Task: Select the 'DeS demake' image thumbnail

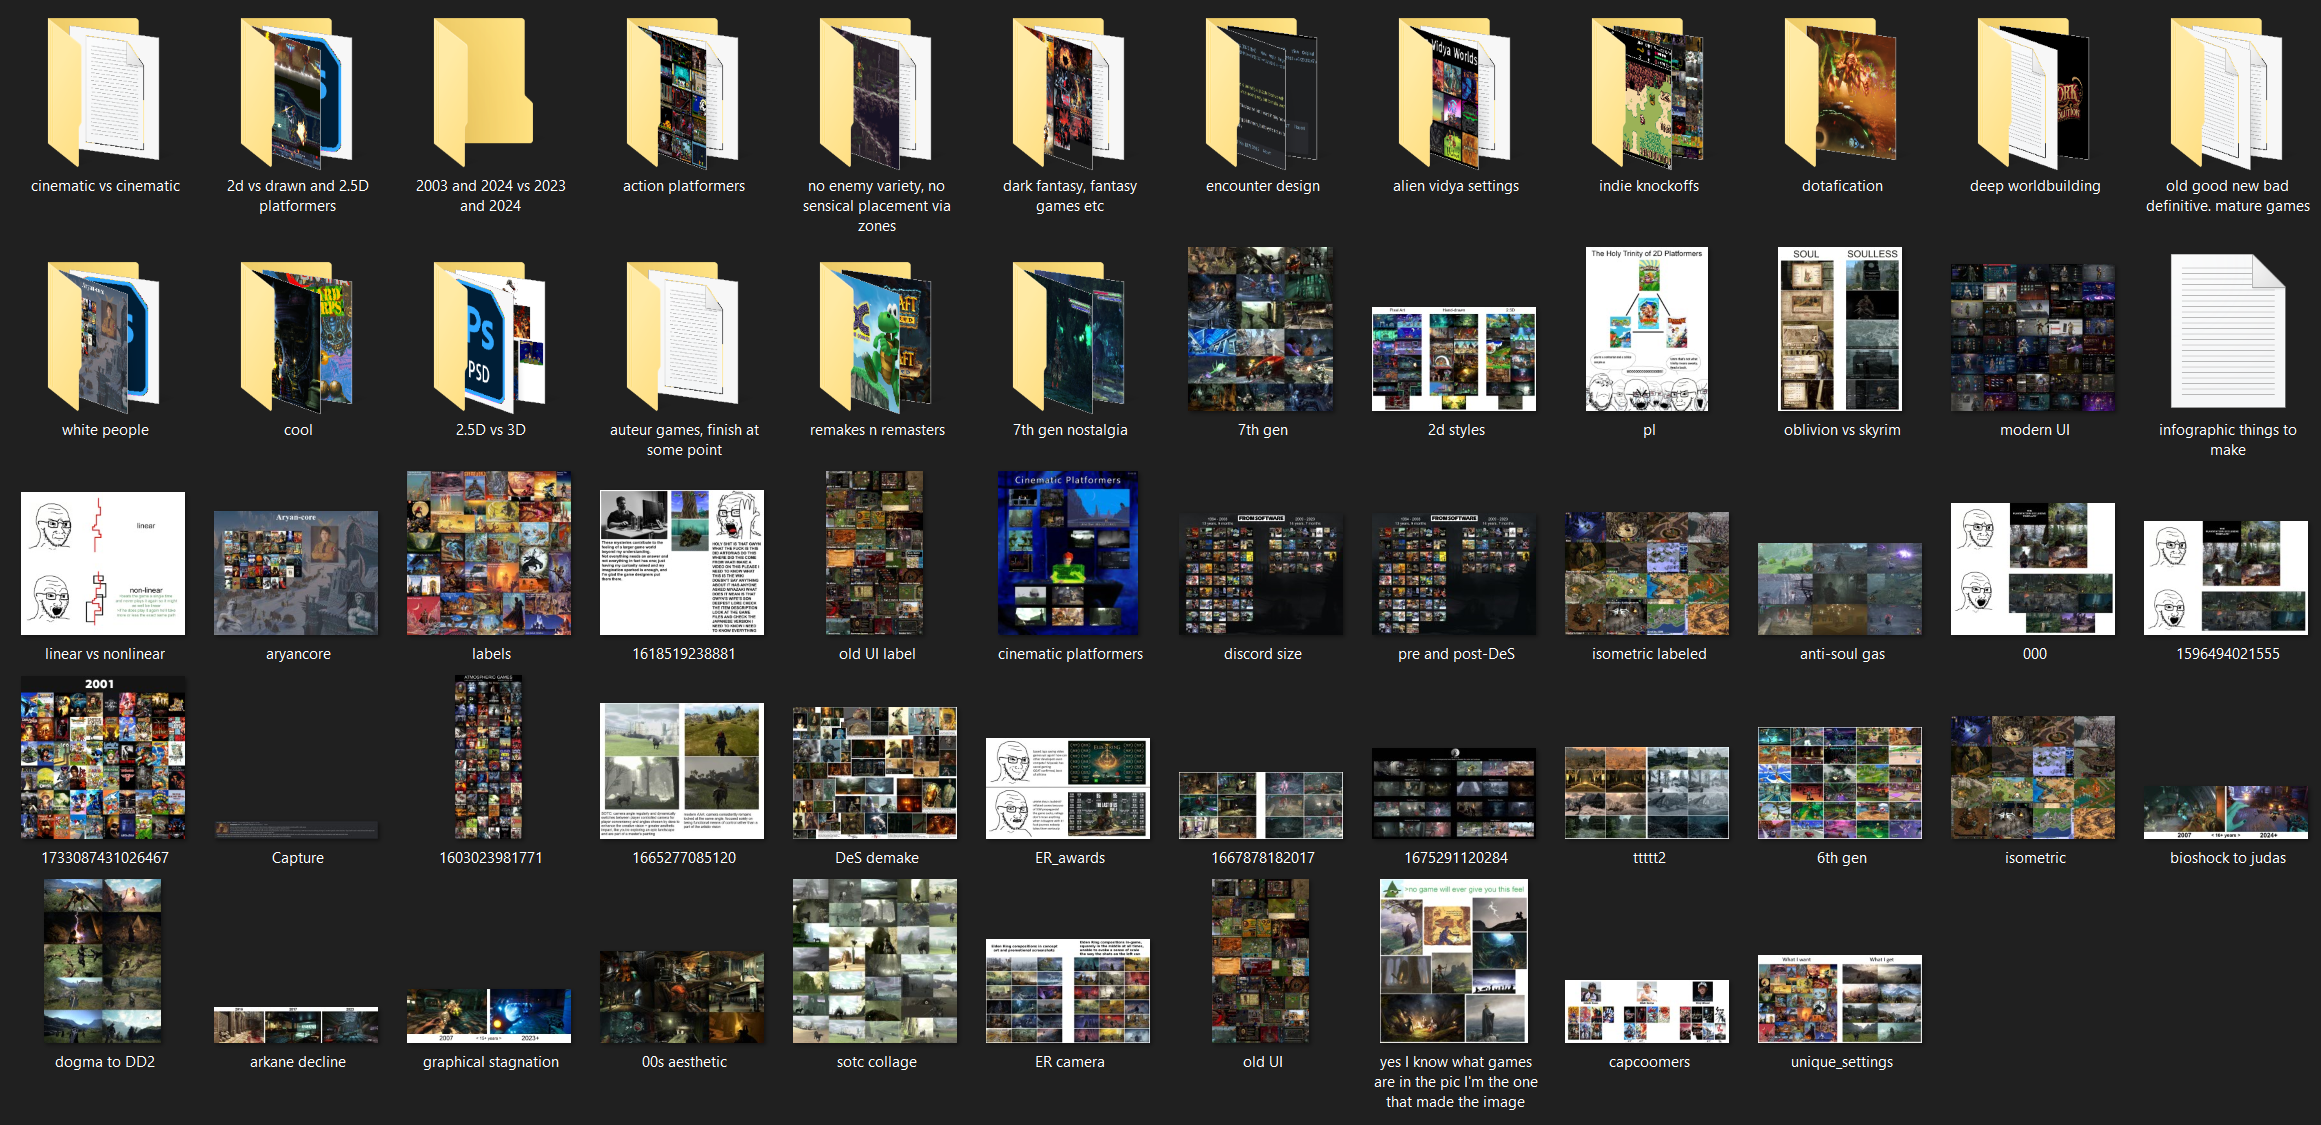Action: click(875, 773)
